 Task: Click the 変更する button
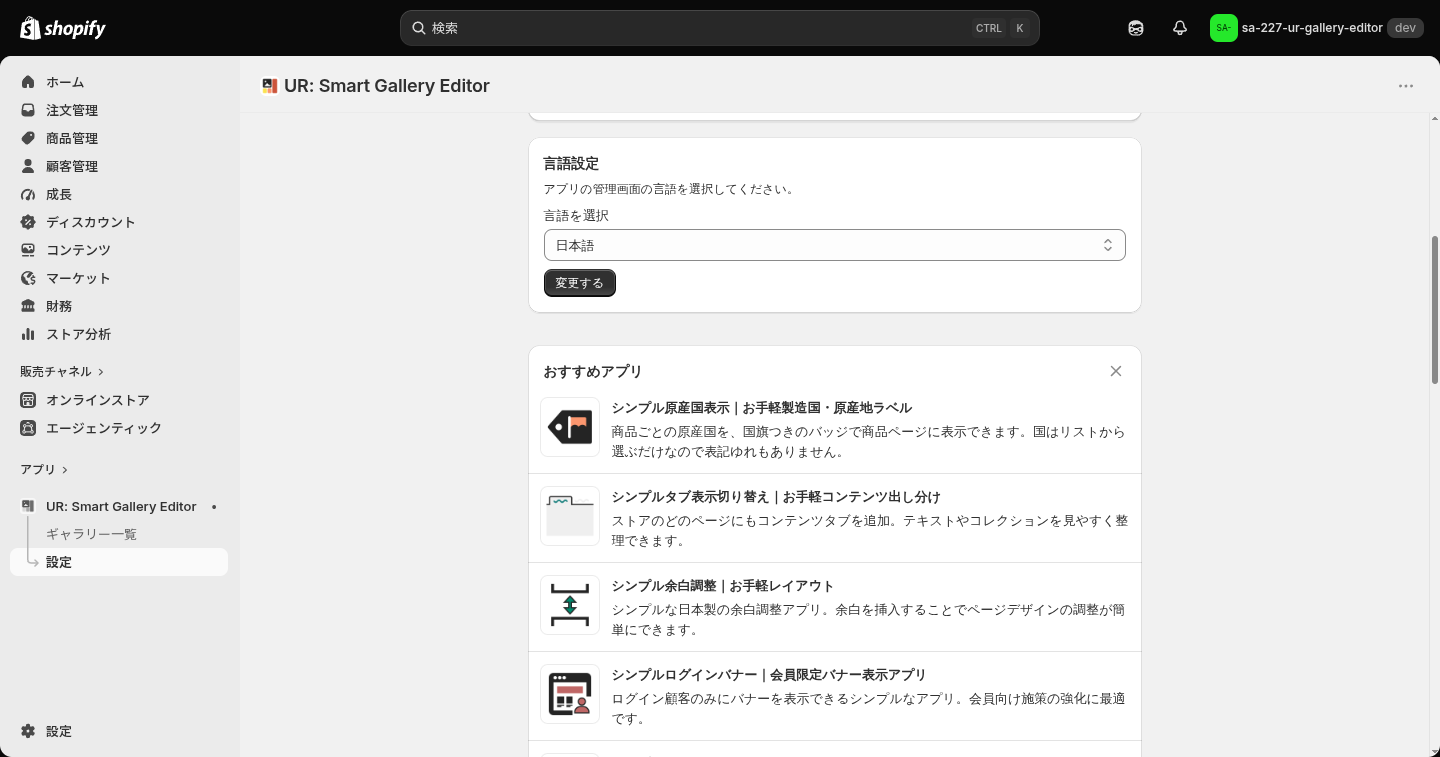580,283
